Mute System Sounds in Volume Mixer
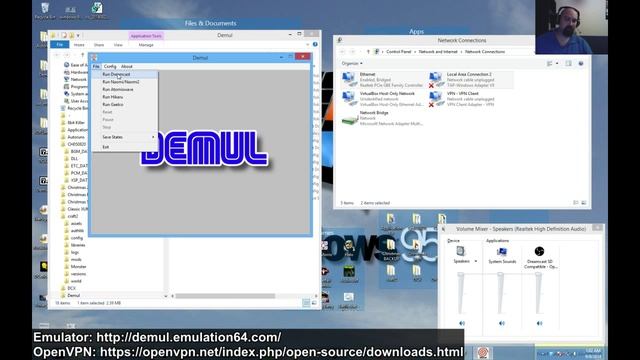 point(502,323)
